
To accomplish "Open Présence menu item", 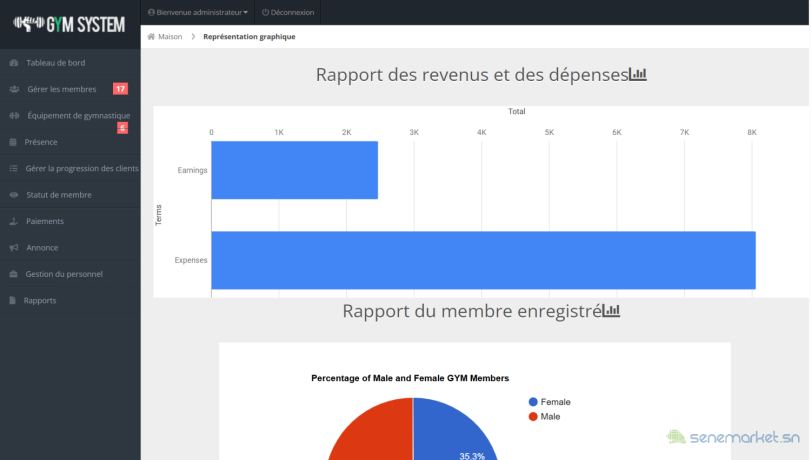I will coord(70,142).
